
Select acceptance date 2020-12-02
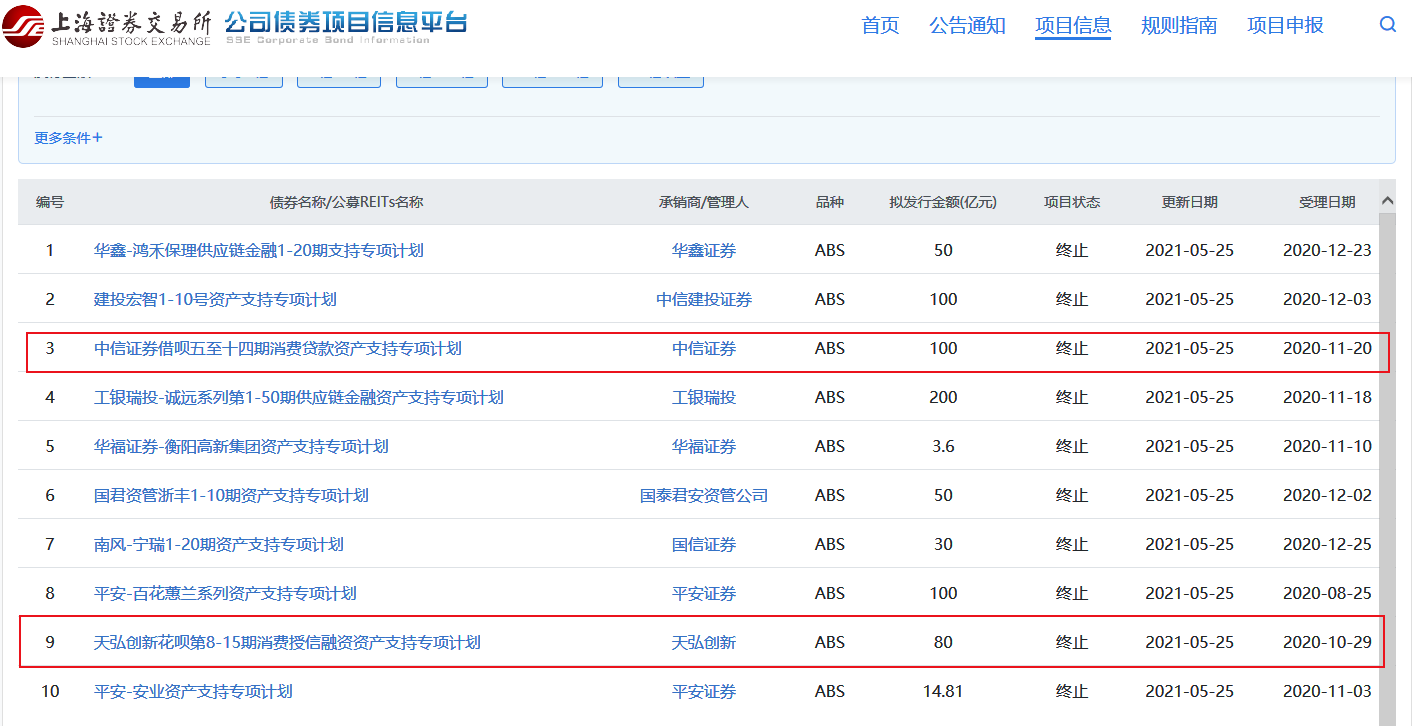coord(1328,495)
